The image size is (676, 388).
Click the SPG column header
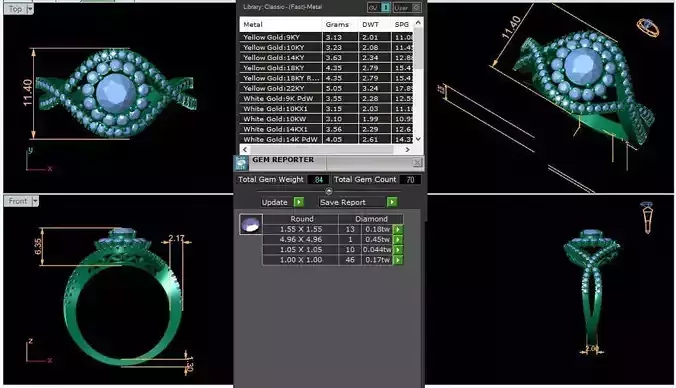coord(402,25)
